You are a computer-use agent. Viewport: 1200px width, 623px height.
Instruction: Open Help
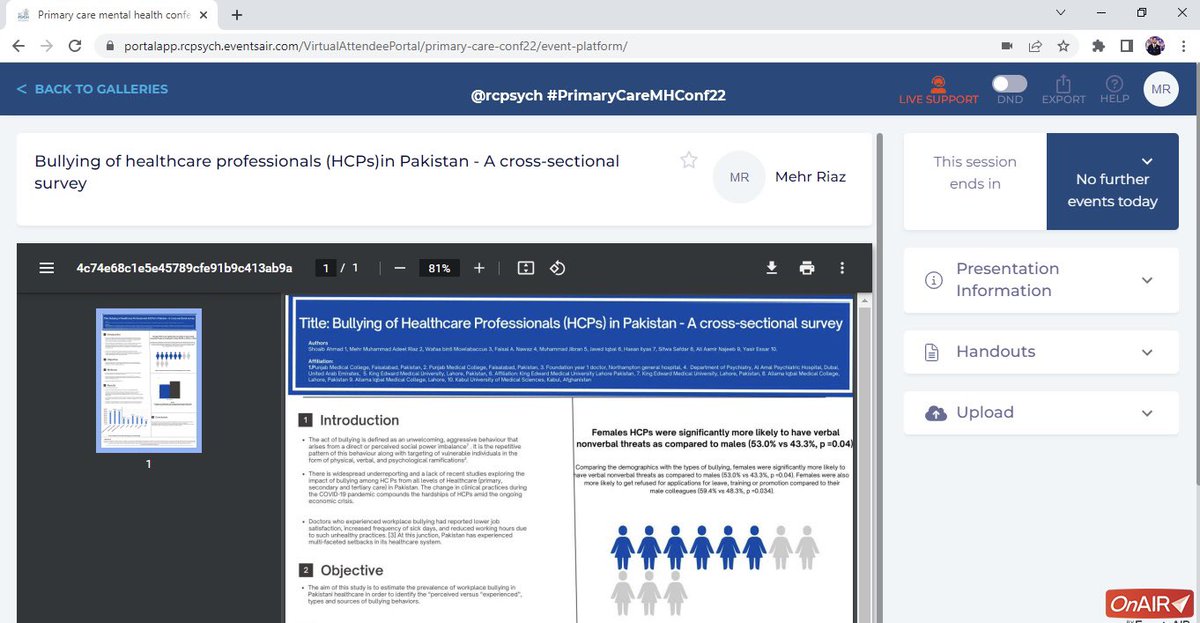1114,90
